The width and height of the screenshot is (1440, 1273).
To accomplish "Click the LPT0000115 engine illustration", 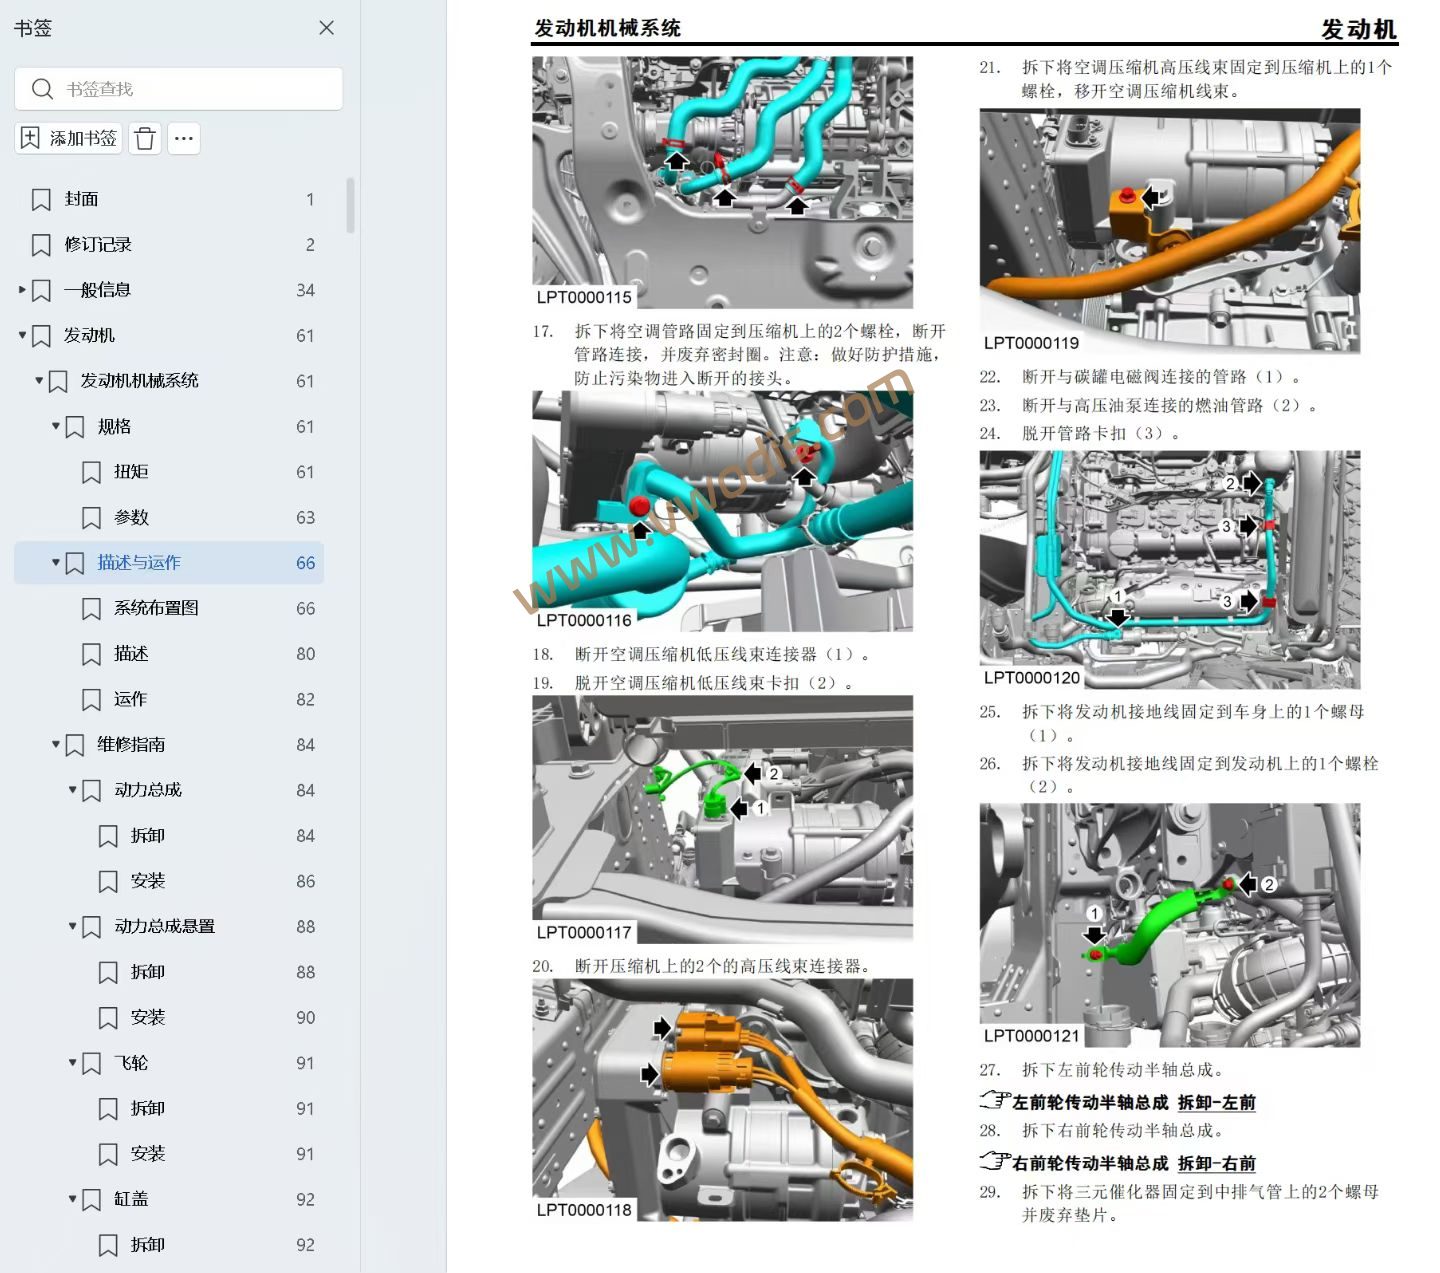I will click(722, 182).
